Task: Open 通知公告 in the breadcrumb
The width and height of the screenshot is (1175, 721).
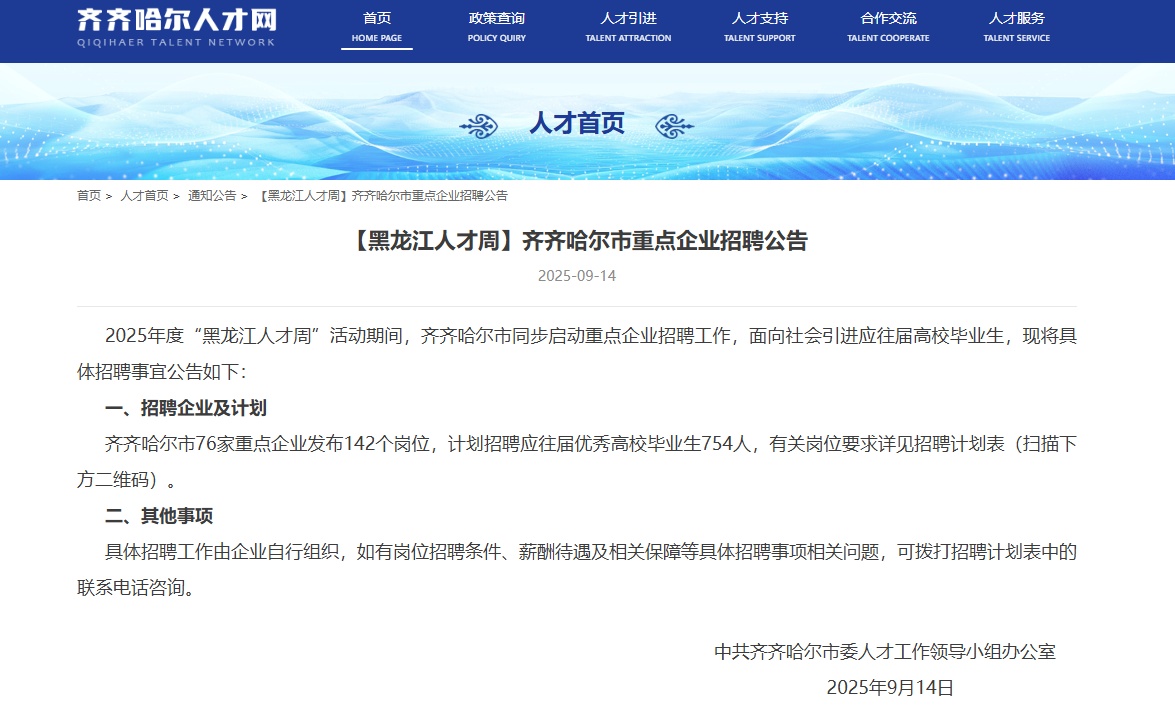Action: pos(212,196)
